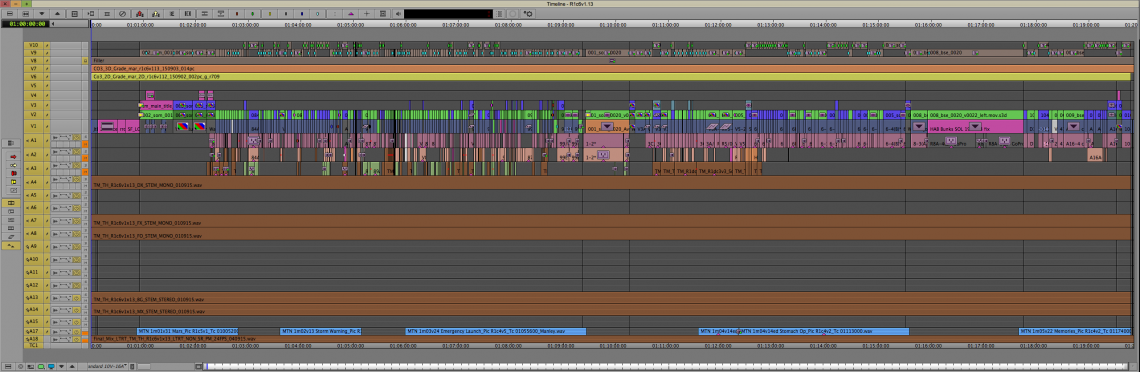1140x372 pixels.
Task: Click the speaker volume icon beside the audio meter
Action: coord(398,14)
